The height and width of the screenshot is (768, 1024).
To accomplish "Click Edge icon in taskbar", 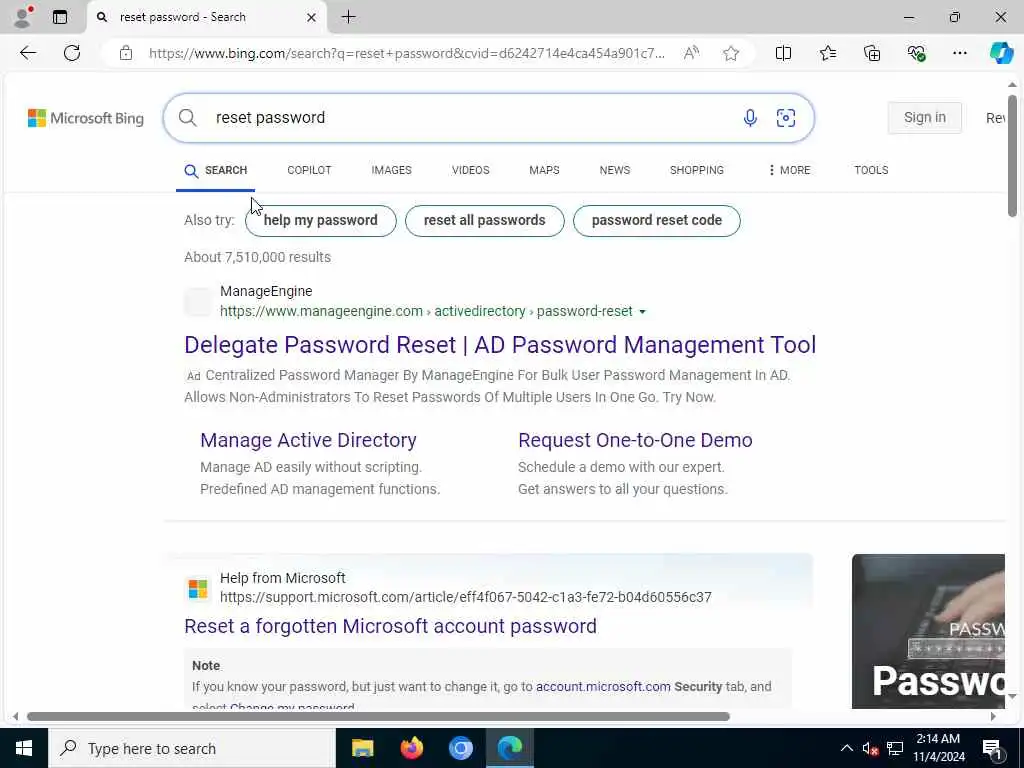I will 510,748.
